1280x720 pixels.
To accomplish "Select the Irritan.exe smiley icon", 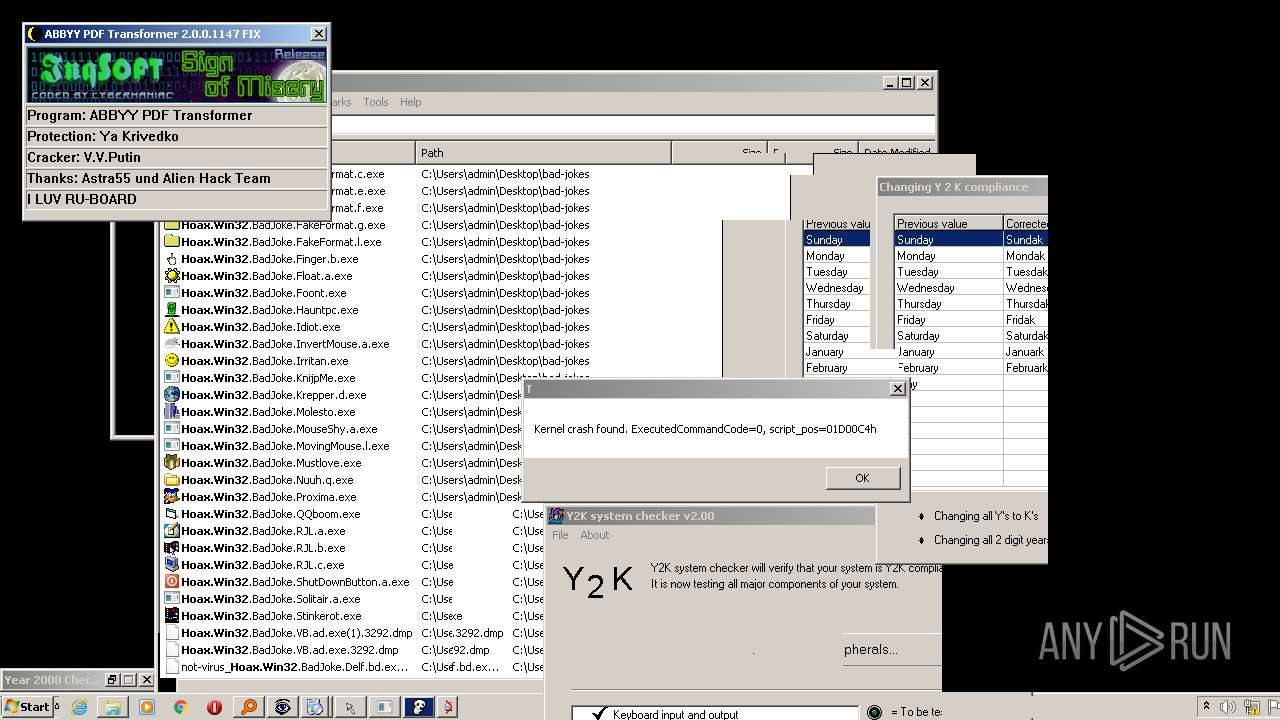I will tap(172, 361).
